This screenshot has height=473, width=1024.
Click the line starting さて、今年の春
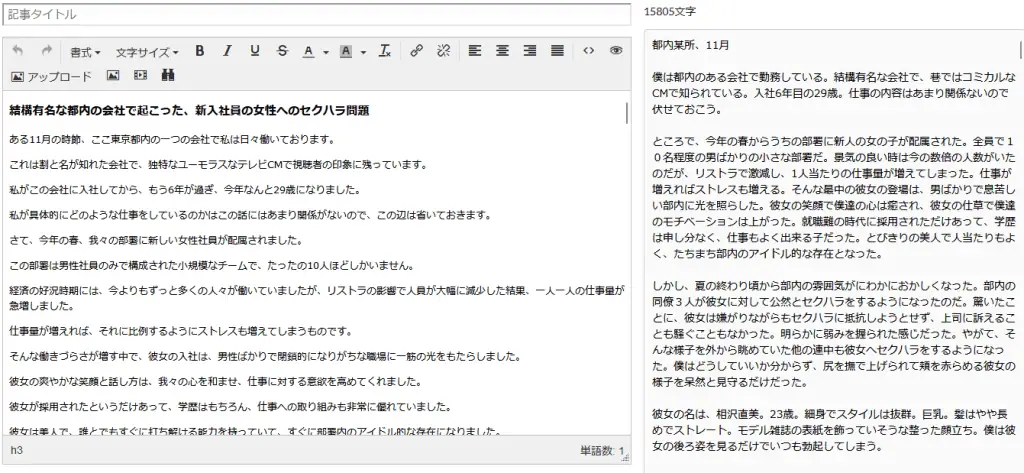pyautogui.click(x=155, y=240)
